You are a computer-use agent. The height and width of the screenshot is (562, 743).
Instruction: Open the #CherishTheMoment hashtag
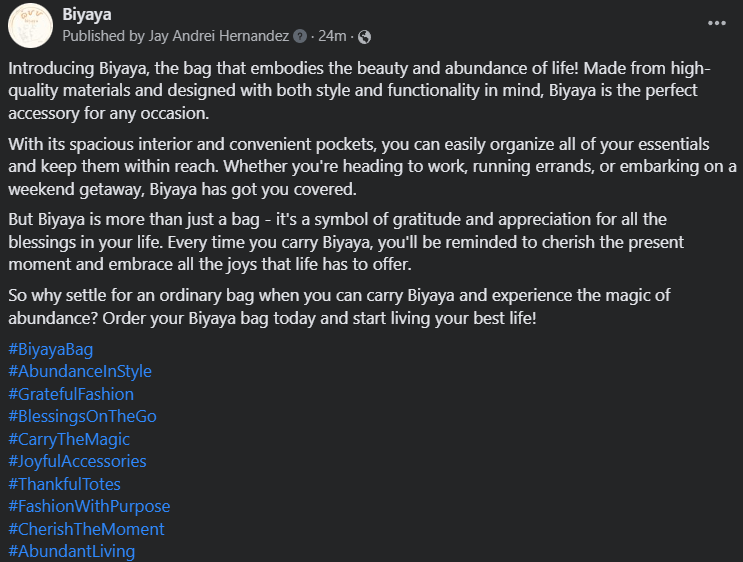(x=86, y=529)
